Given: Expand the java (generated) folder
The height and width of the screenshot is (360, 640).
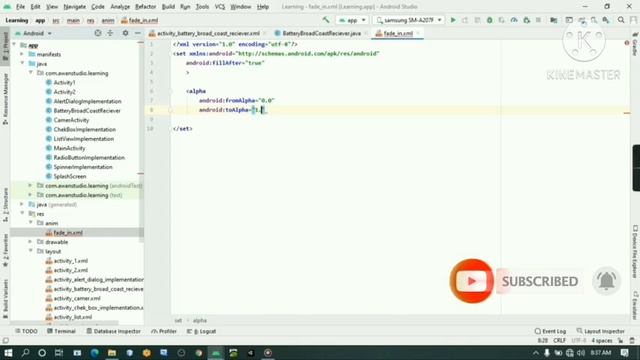Looking at the screenshot, I should click(22, 204).
